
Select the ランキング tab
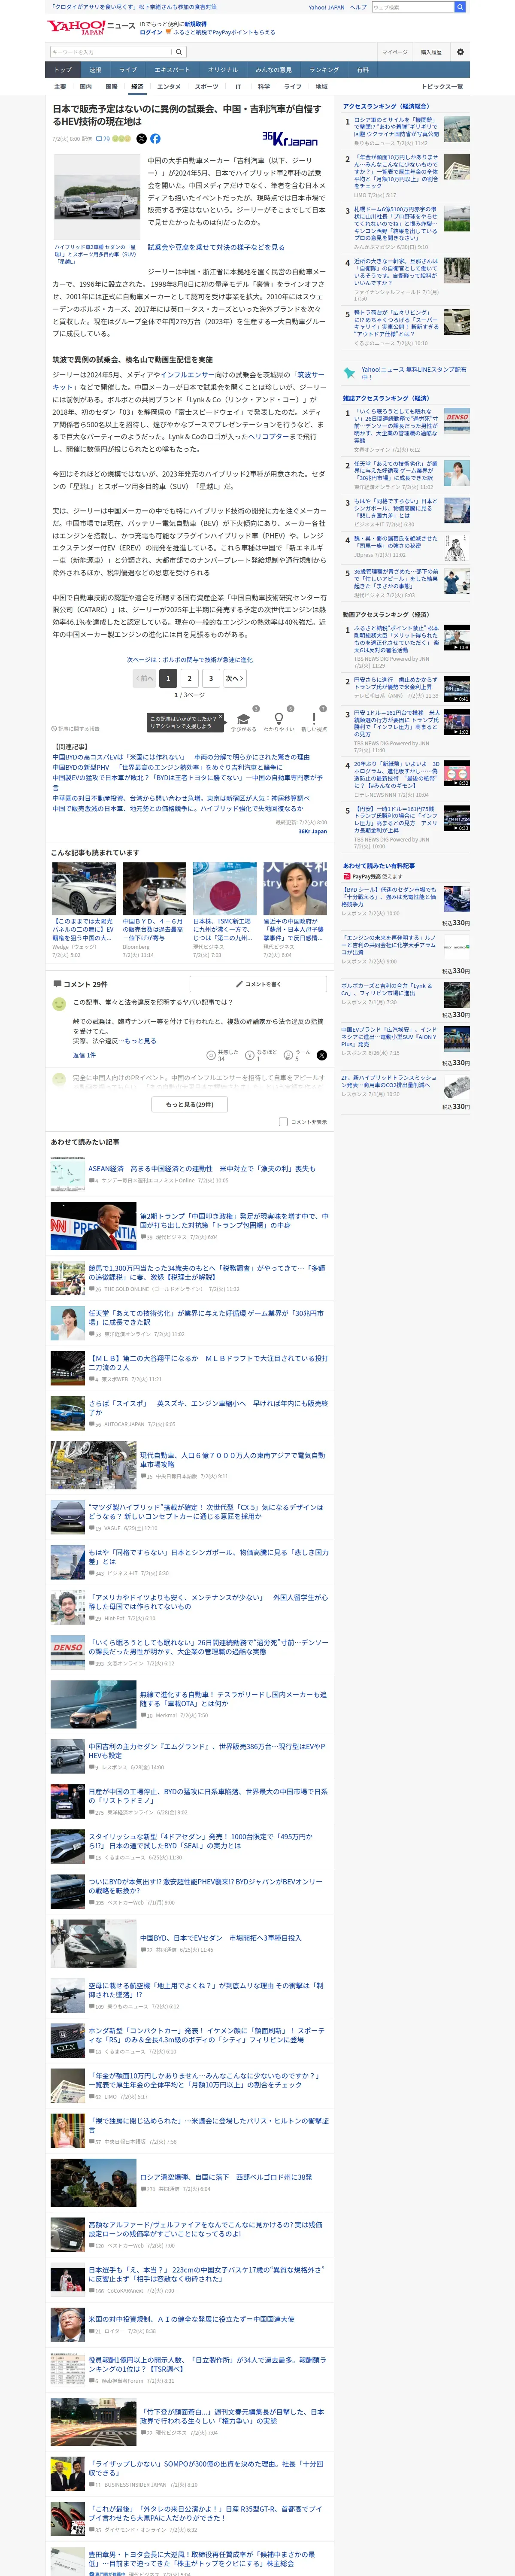point(323,70)
